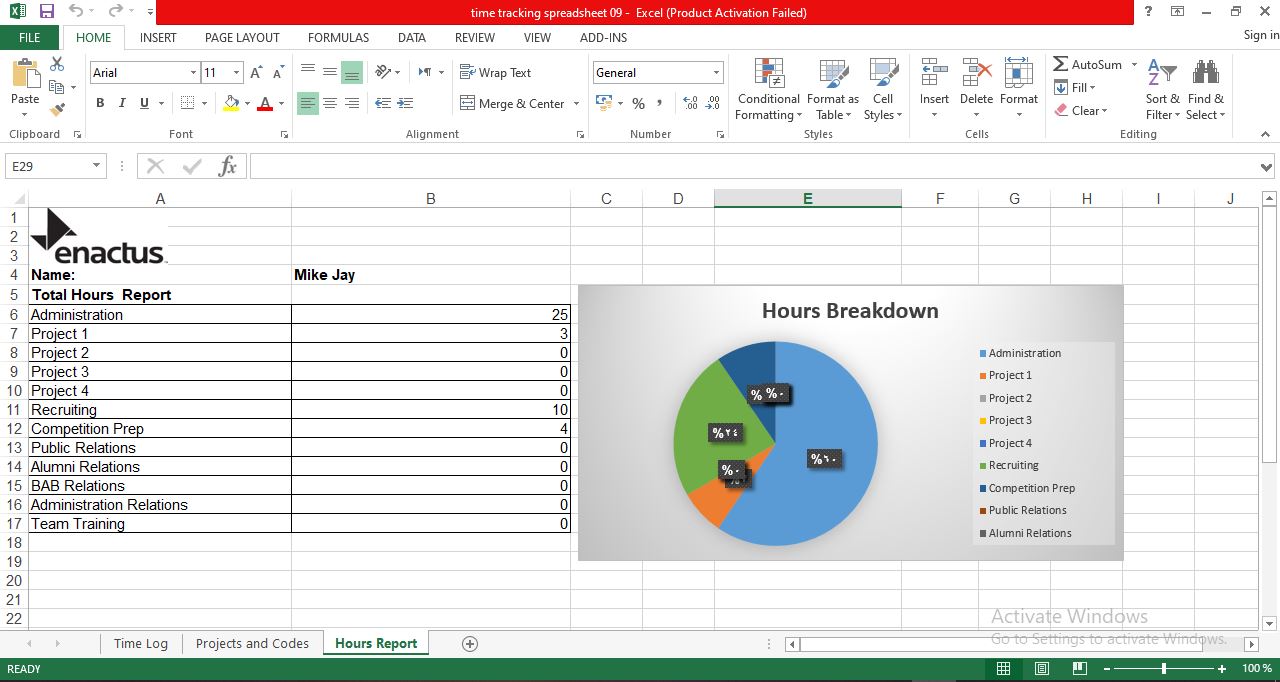
Task: Click the Clear button in Editing group
Action: coord(1084,111)
